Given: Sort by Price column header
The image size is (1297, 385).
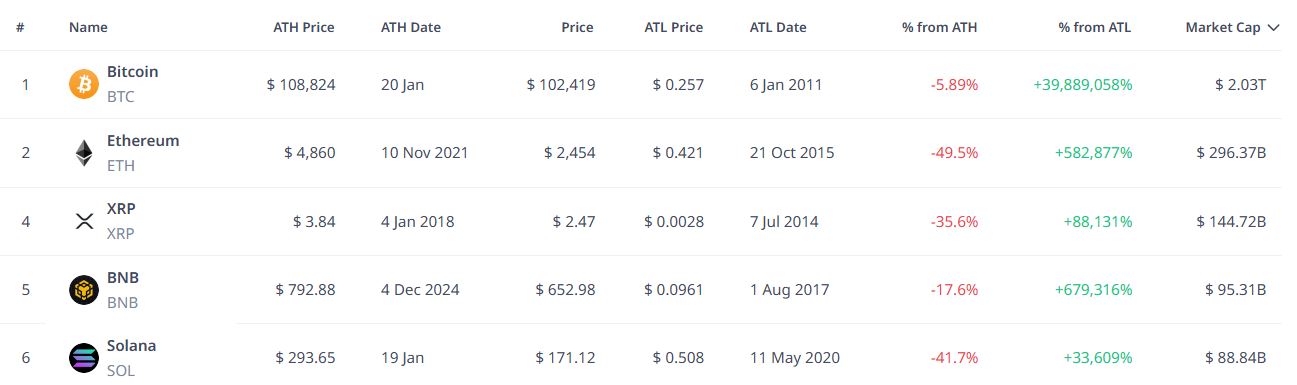Looking at the screenshot, I should (x=577, y=28).
